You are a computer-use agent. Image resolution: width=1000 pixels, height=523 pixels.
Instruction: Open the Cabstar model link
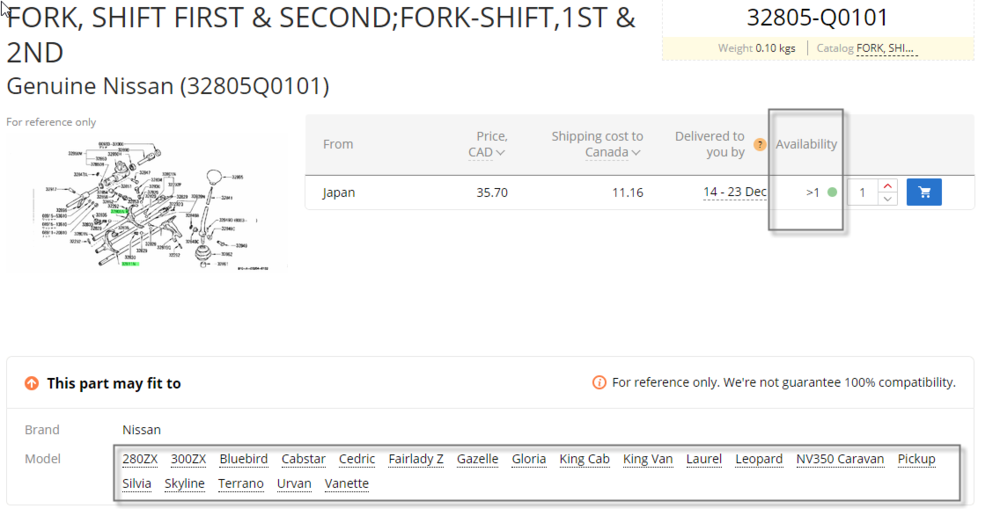point(304,459)
